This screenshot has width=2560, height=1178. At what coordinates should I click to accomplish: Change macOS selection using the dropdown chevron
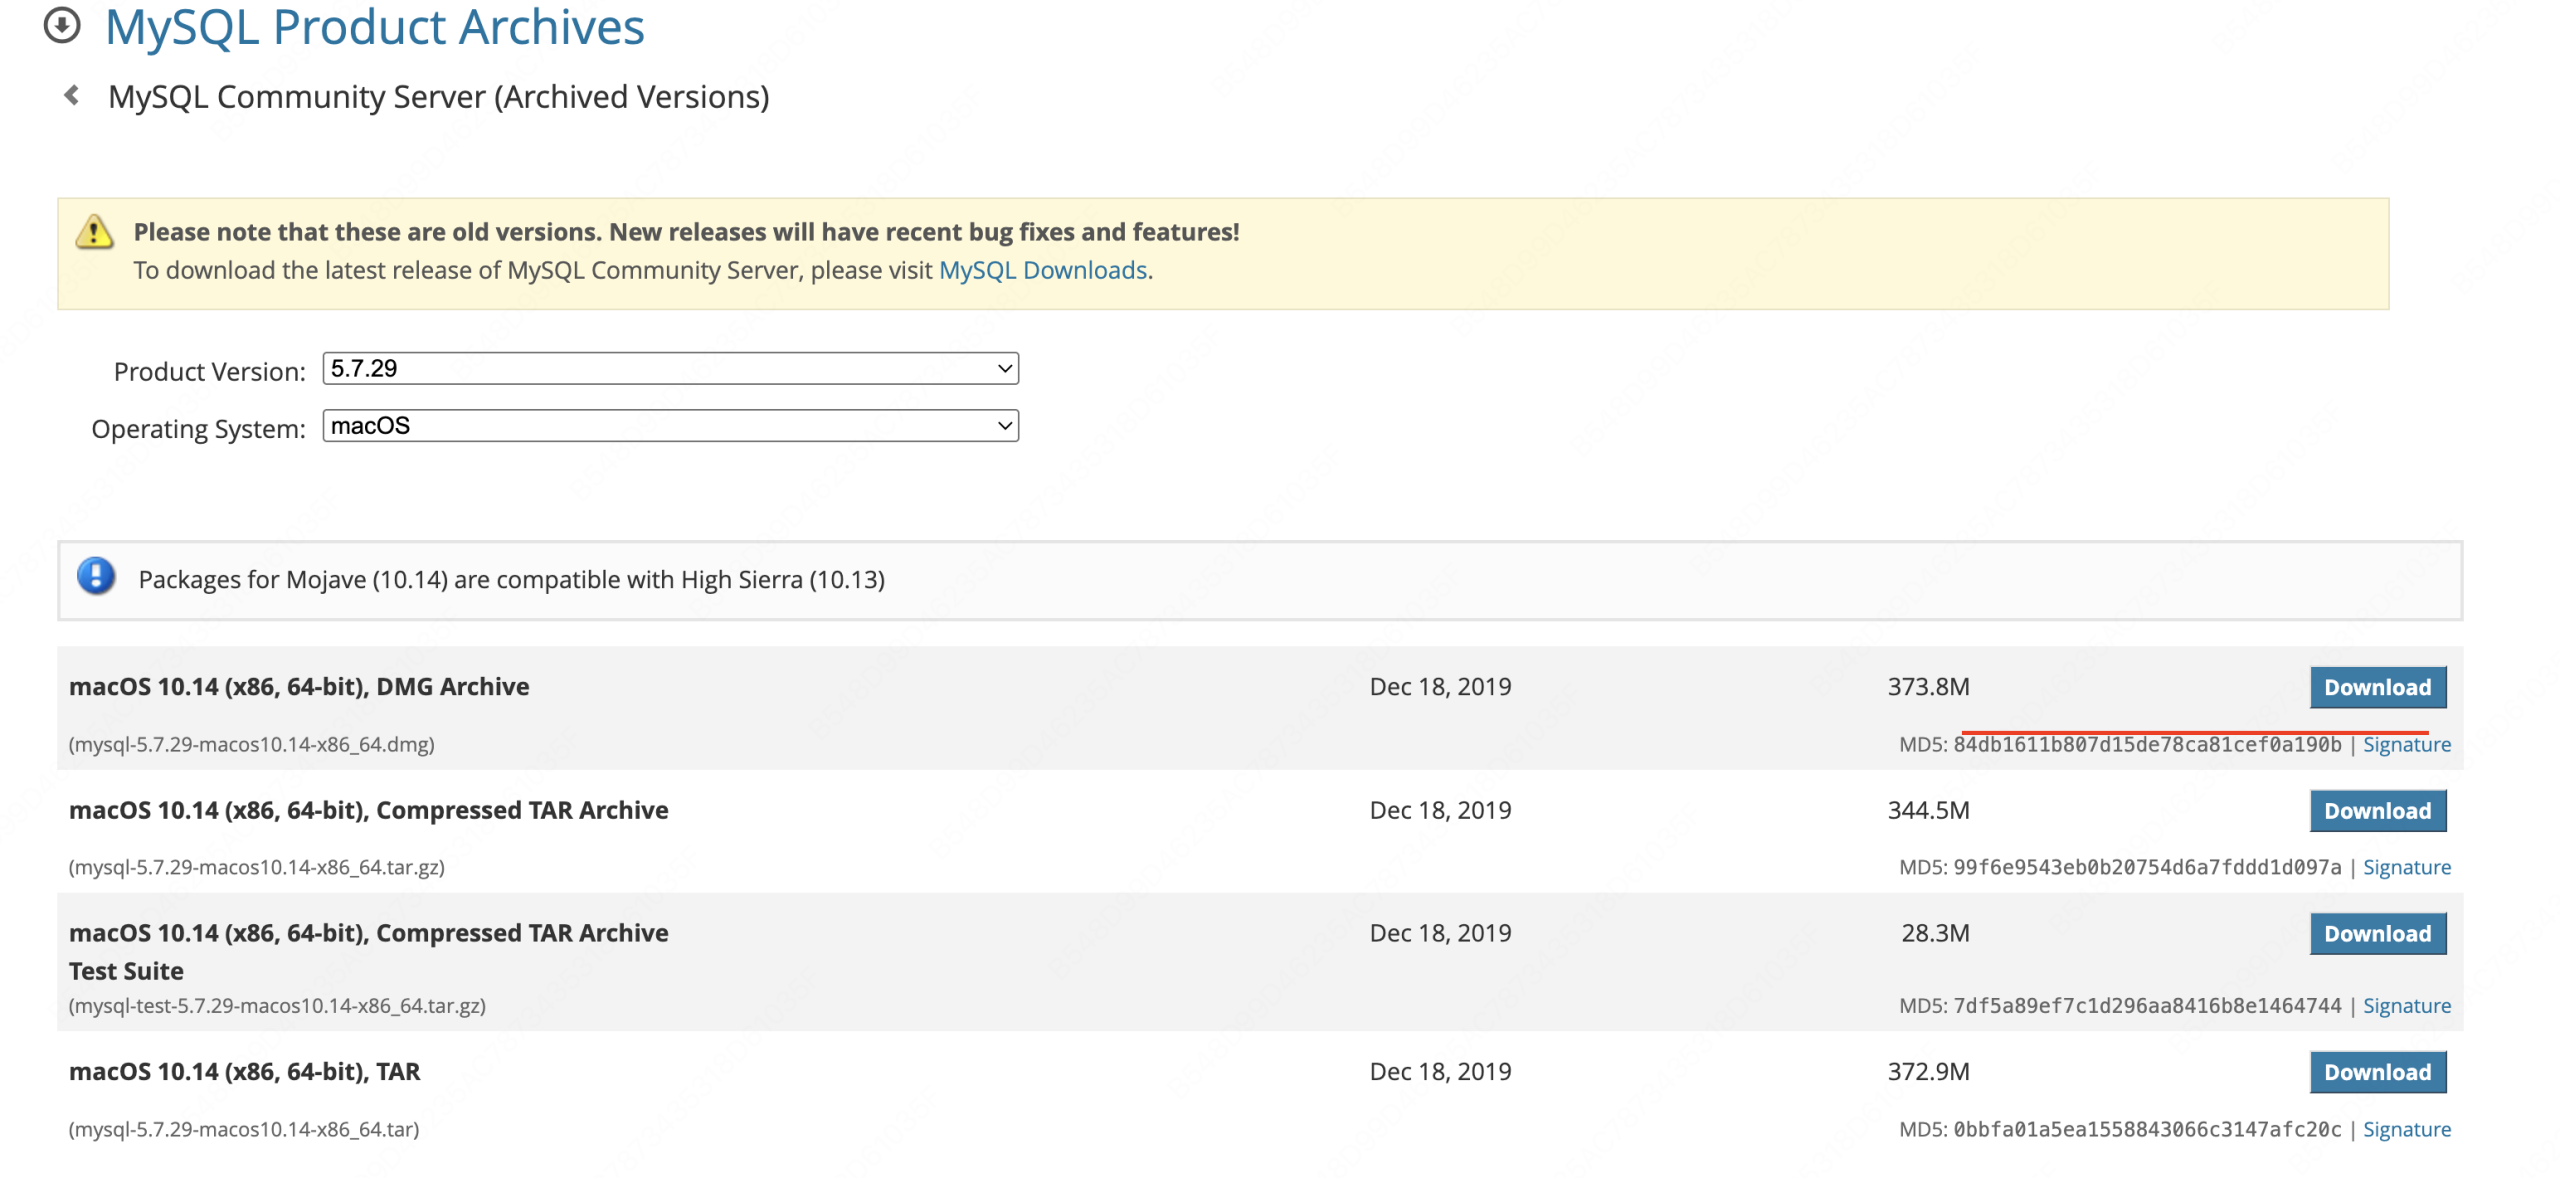coord(1003,426)
